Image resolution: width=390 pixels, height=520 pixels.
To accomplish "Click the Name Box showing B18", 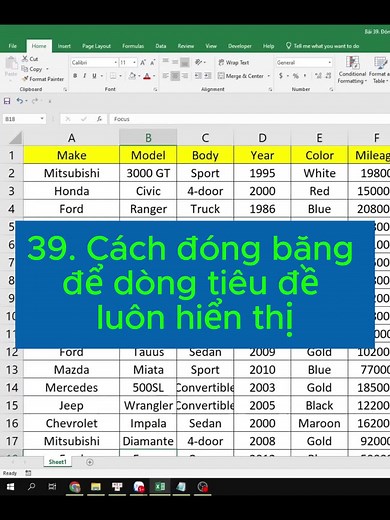I will pos(21,119).
